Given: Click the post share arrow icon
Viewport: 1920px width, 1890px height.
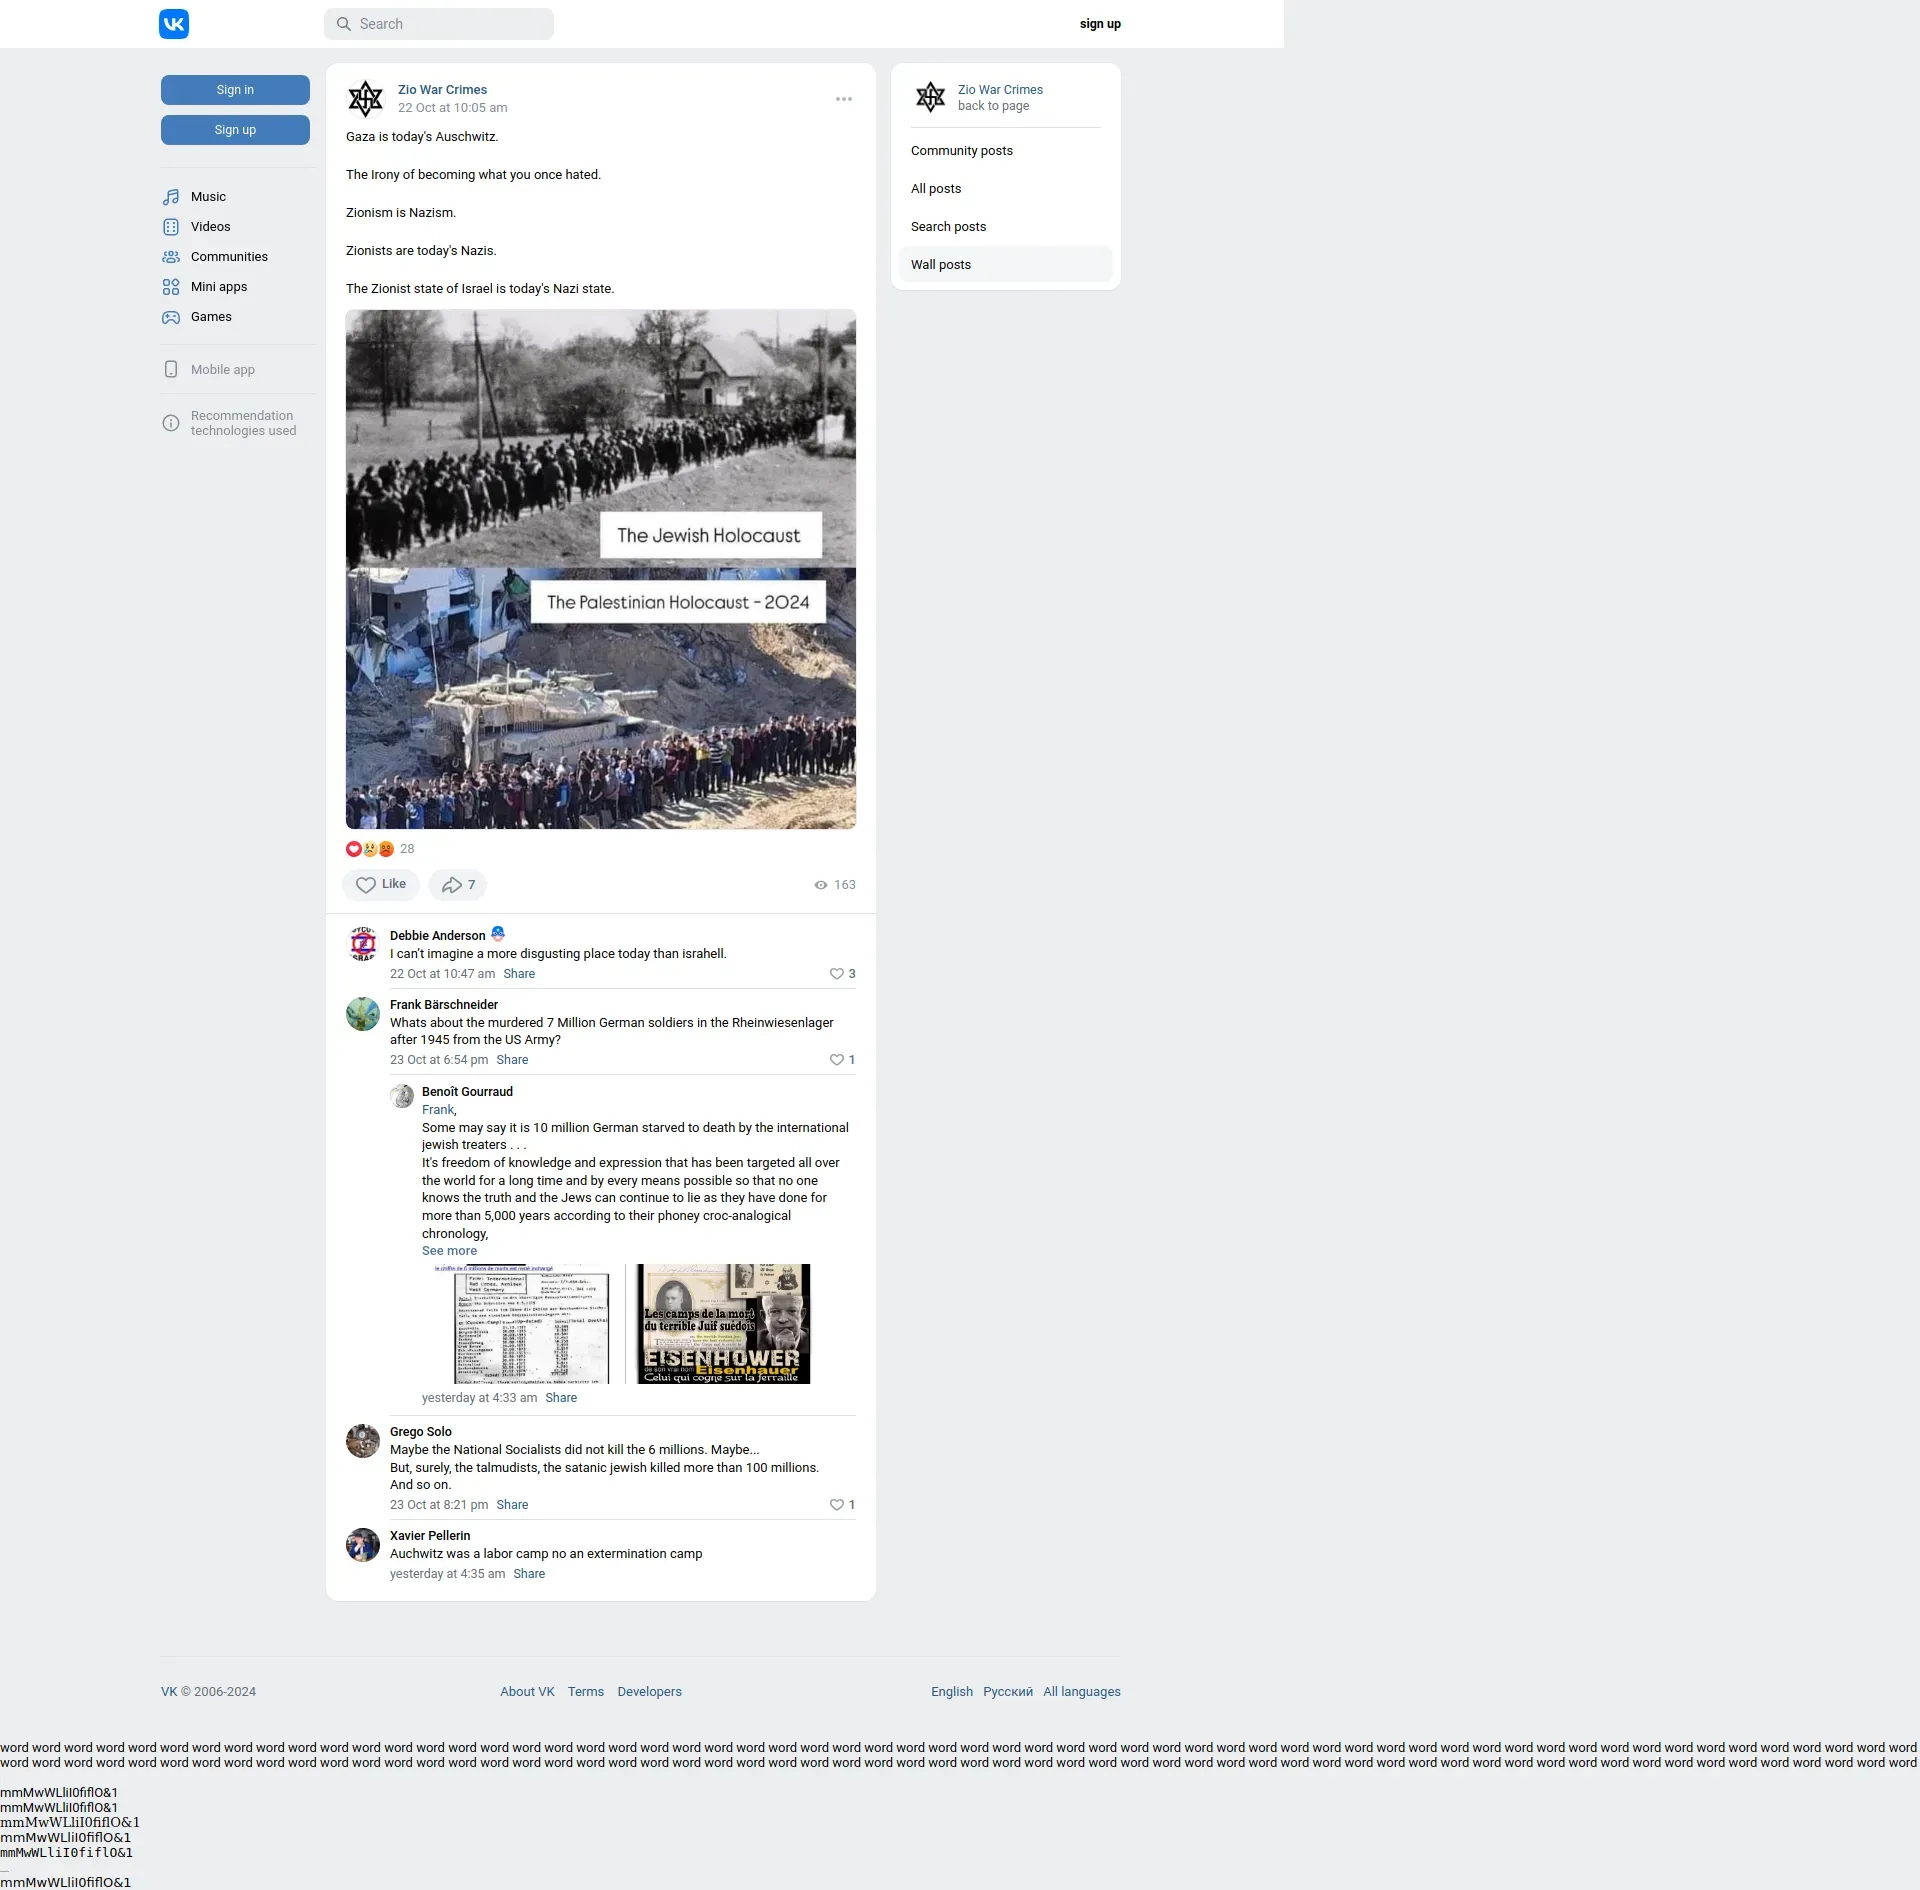Looking at the screenshot, I should tap(453, 885).
